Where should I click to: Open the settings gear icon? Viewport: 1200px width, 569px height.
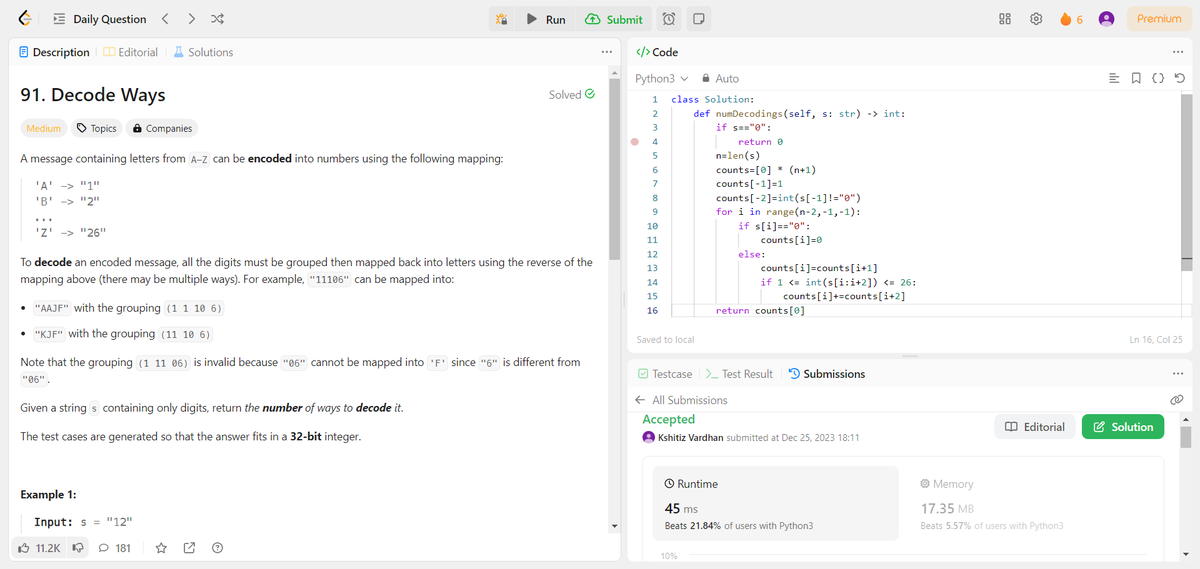(x=1037, y=19)
